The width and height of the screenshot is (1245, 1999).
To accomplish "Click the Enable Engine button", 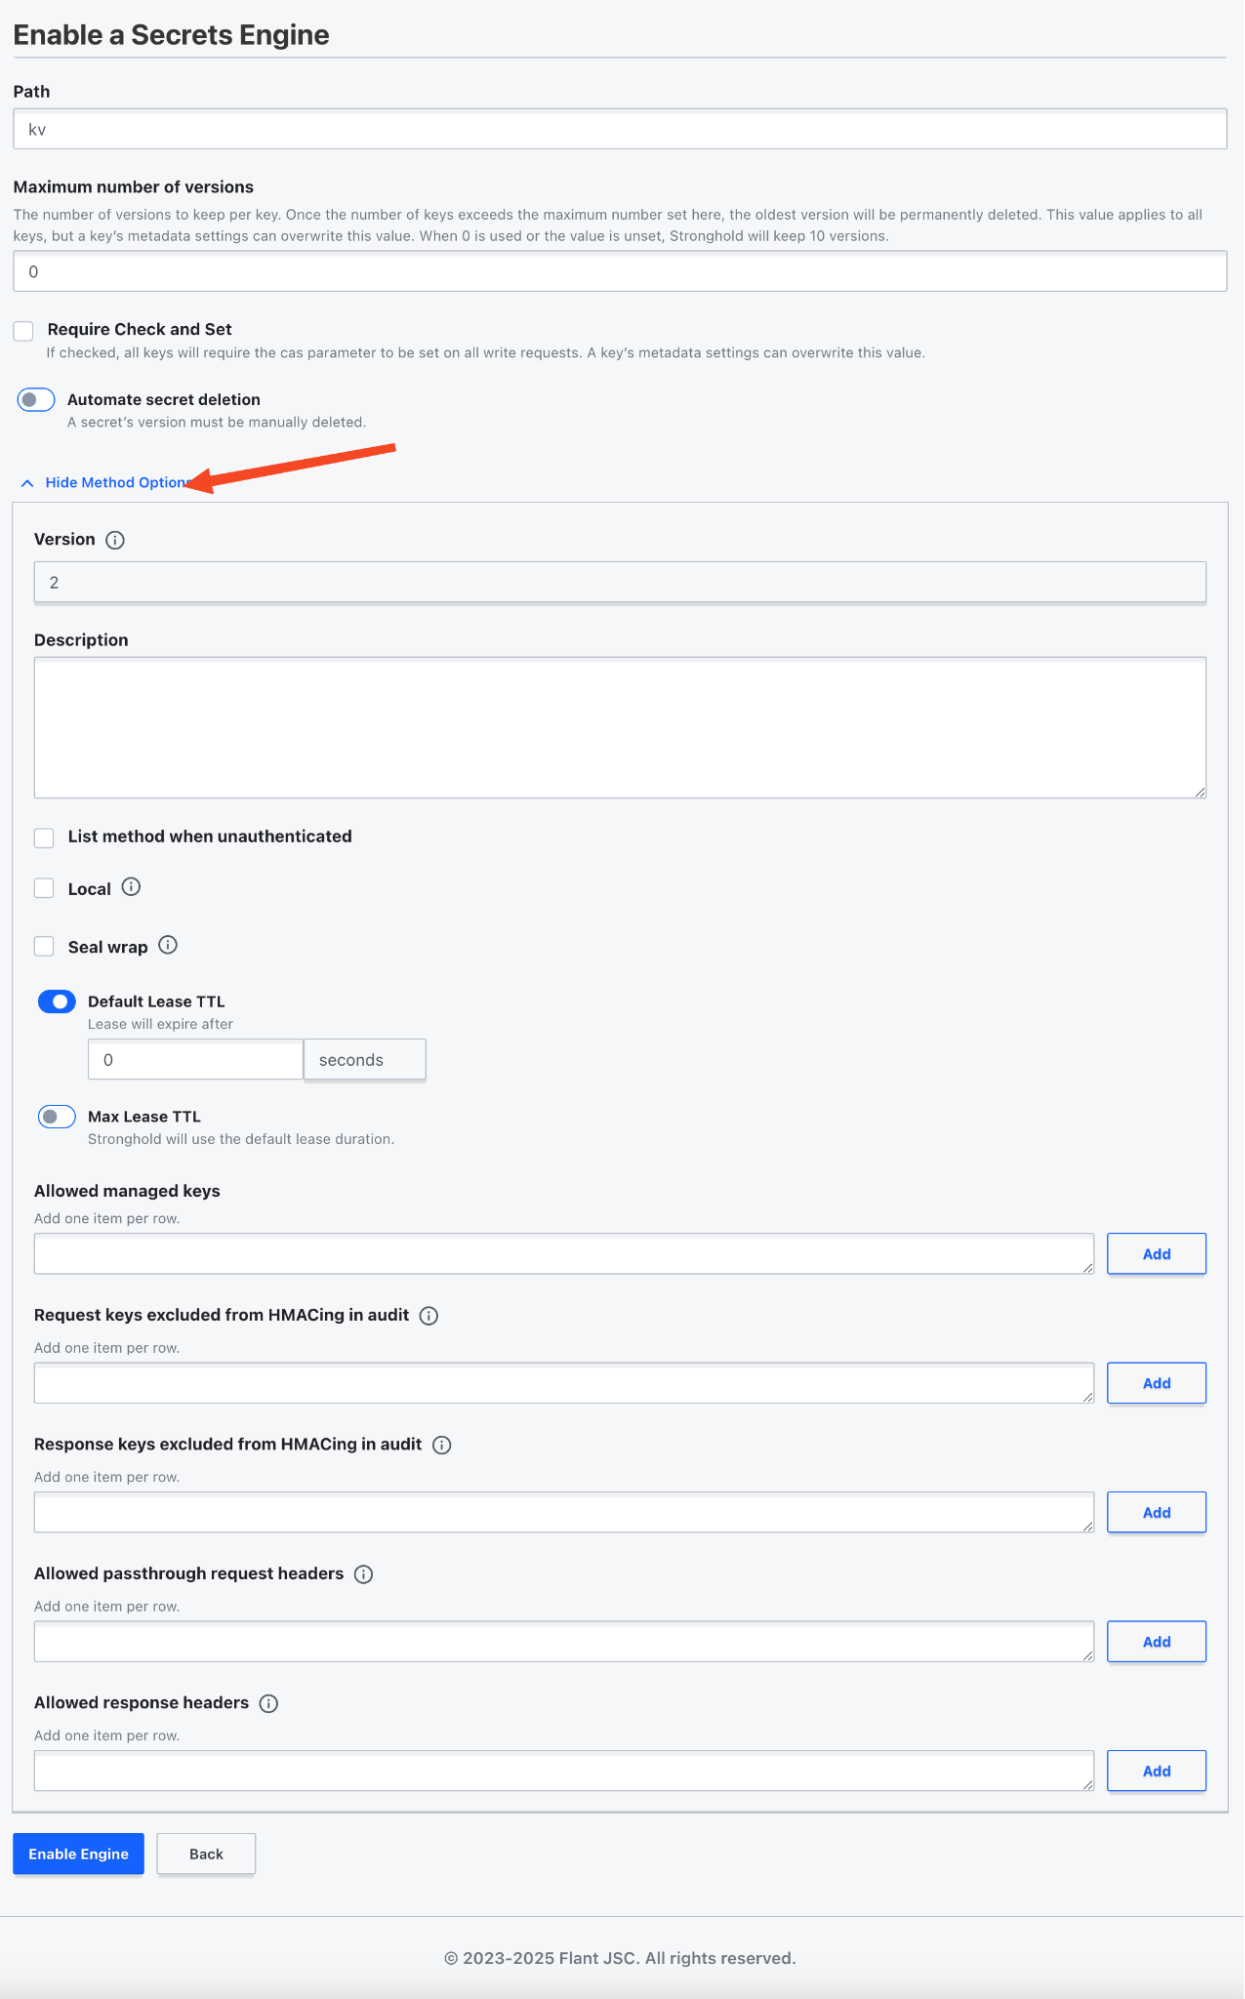I will [x=78, y=1854].
